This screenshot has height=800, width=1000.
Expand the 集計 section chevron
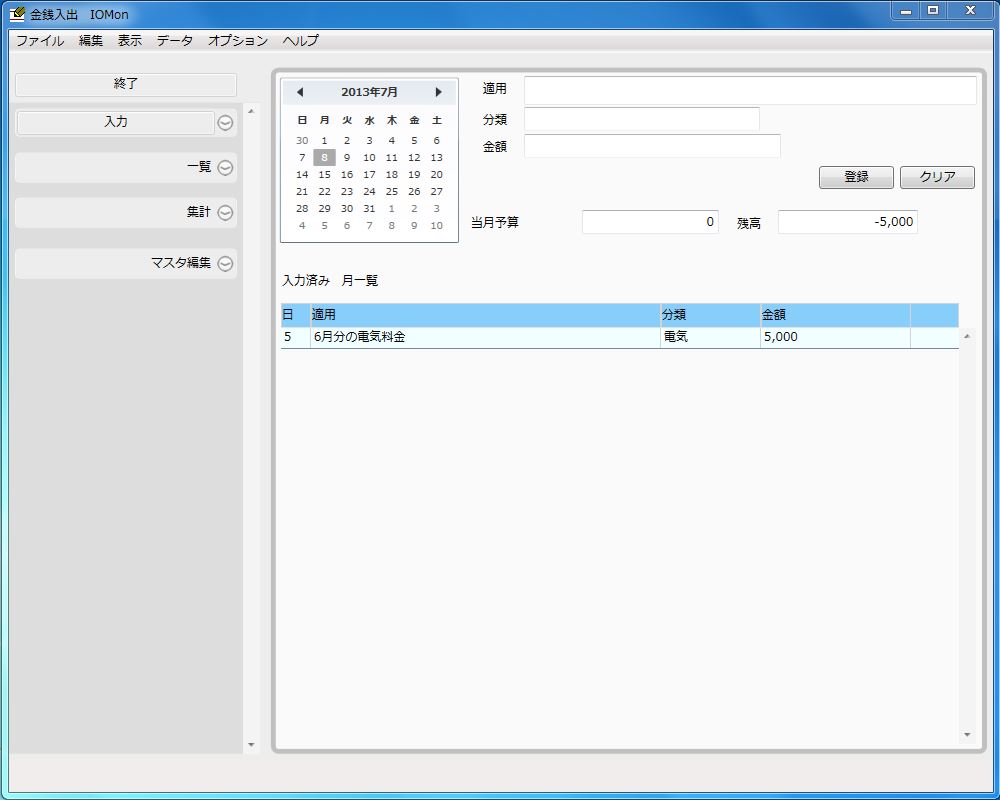(x=225, y=212)
